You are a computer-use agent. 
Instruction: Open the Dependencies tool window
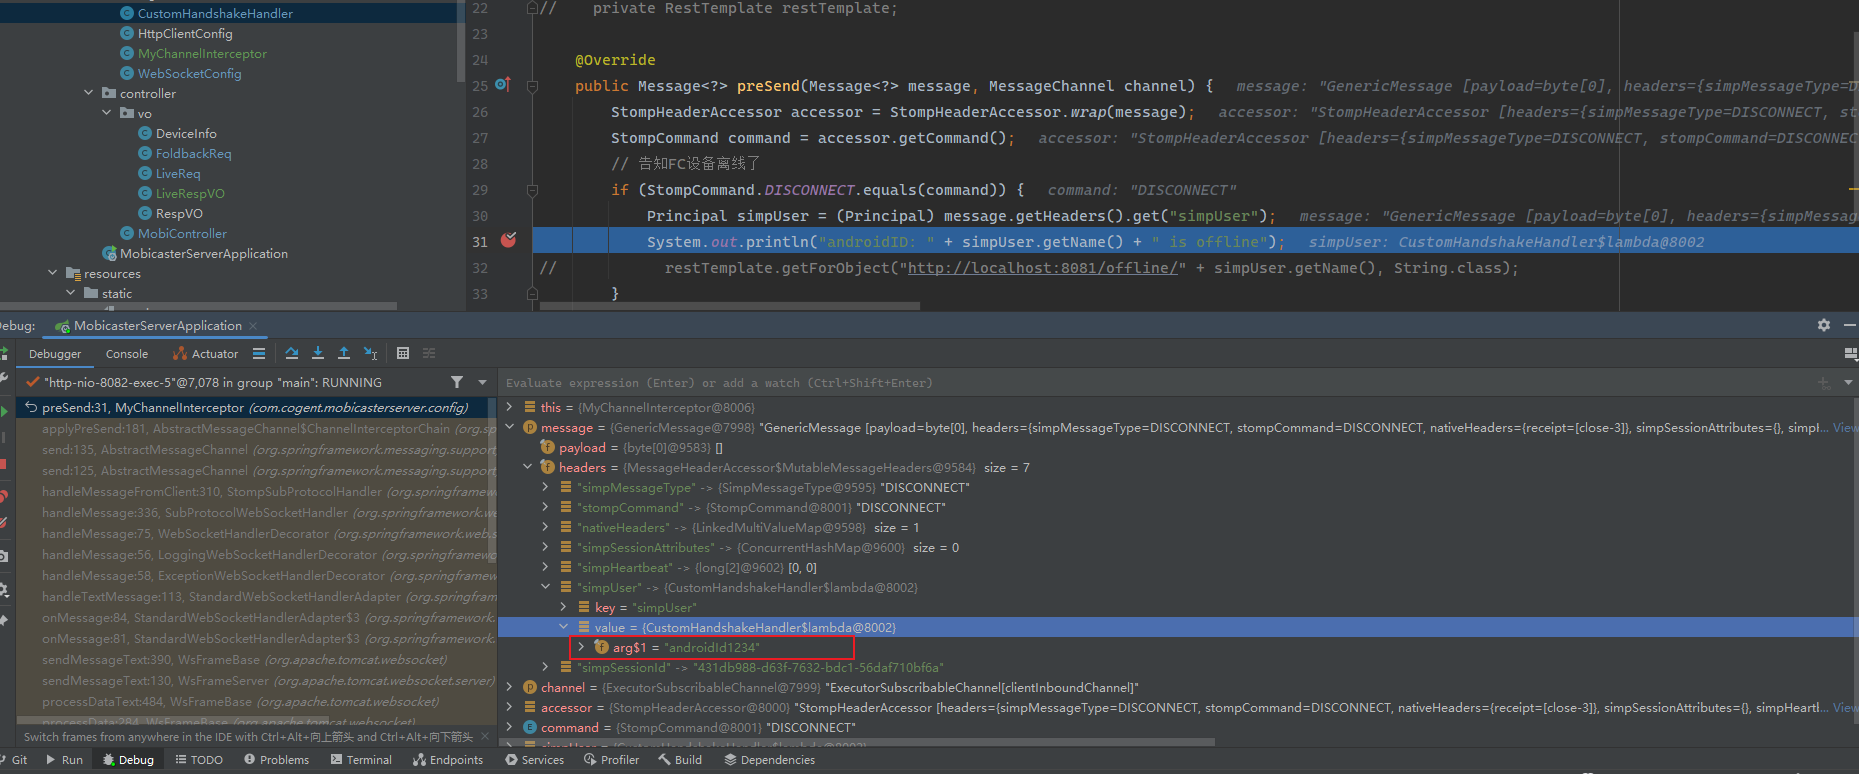tap(769, 760)
